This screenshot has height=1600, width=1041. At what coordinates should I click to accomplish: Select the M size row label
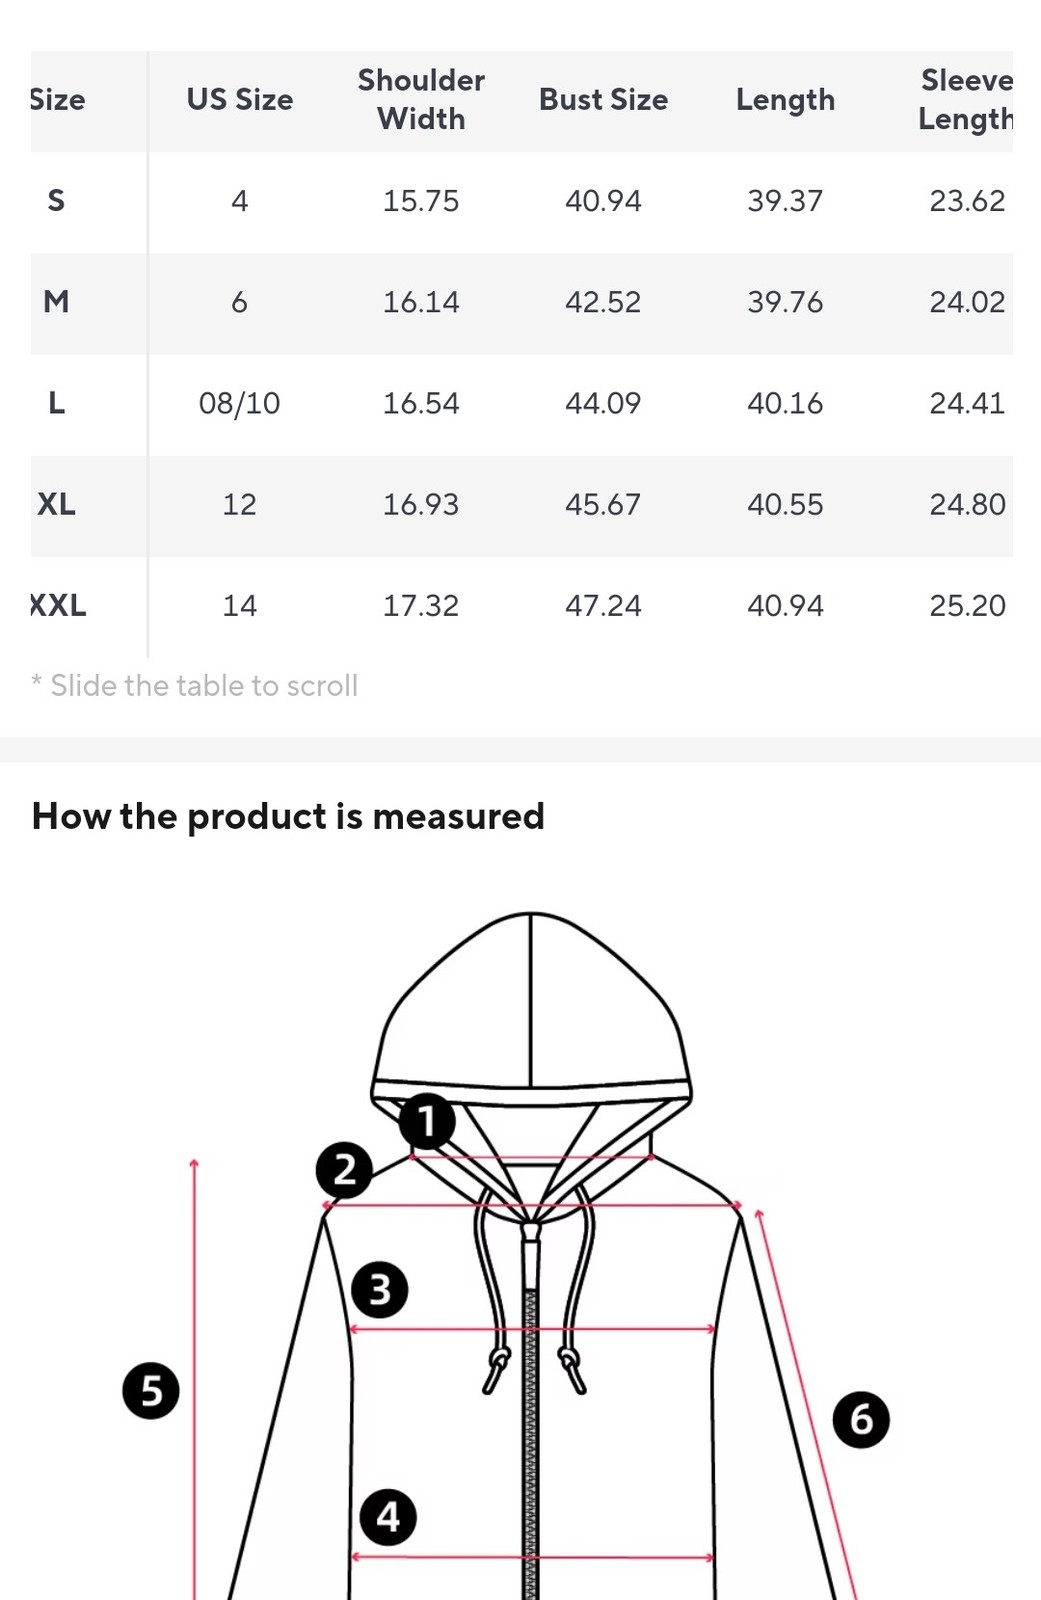pyautogui.click(x=57, y=301)
